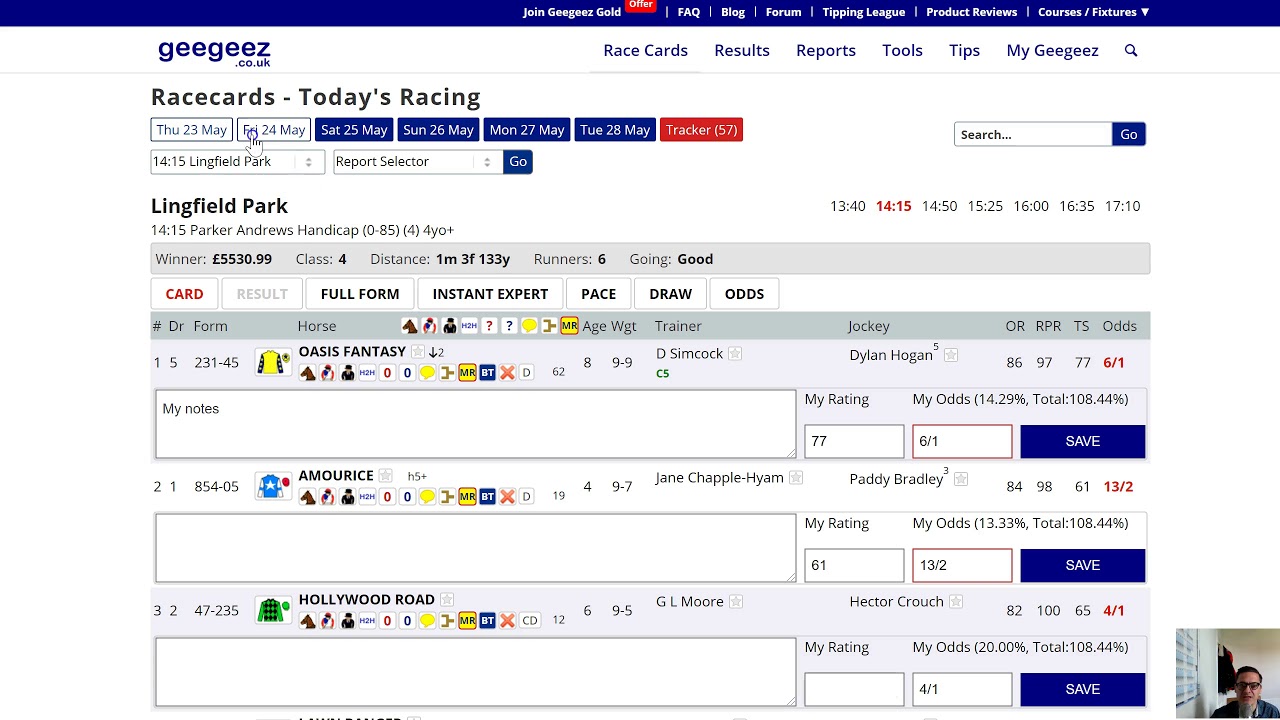Select Thu 23 May date button
Screen dimensions: 1280x720
(x=191, y=130)
